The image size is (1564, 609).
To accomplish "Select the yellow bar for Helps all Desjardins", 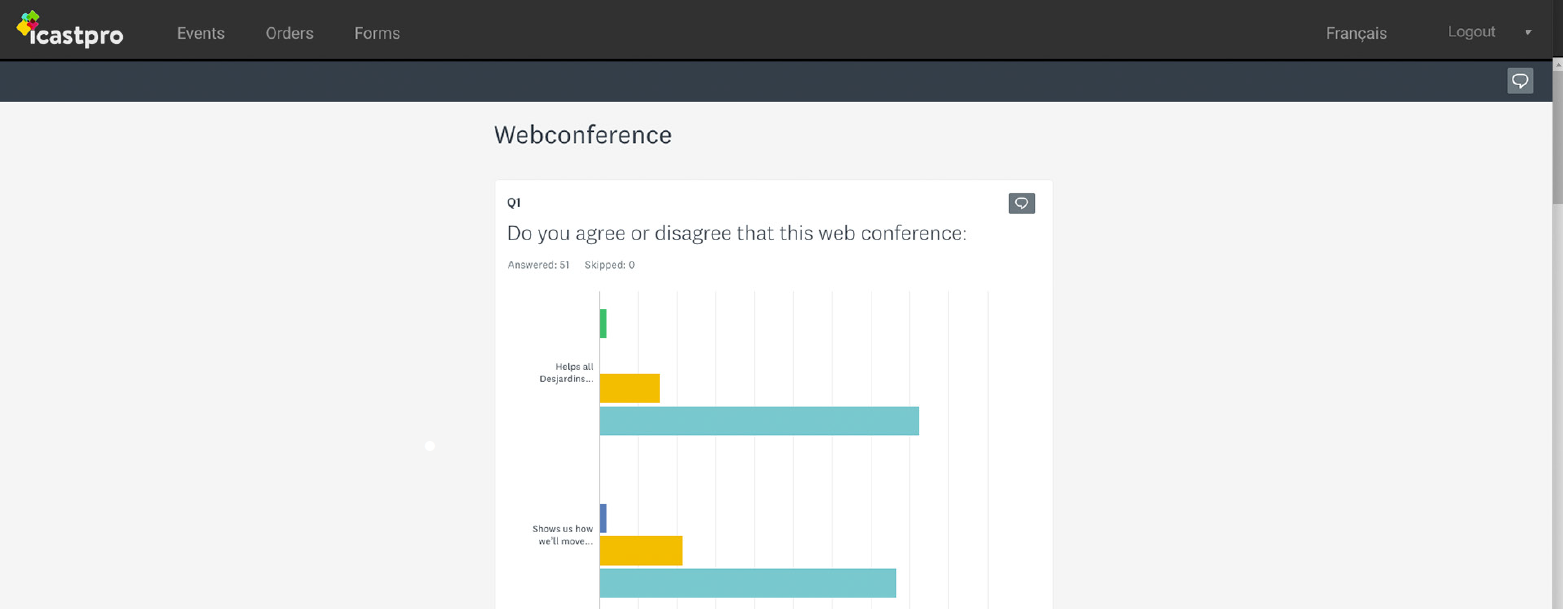I will [x=629, y=388].
